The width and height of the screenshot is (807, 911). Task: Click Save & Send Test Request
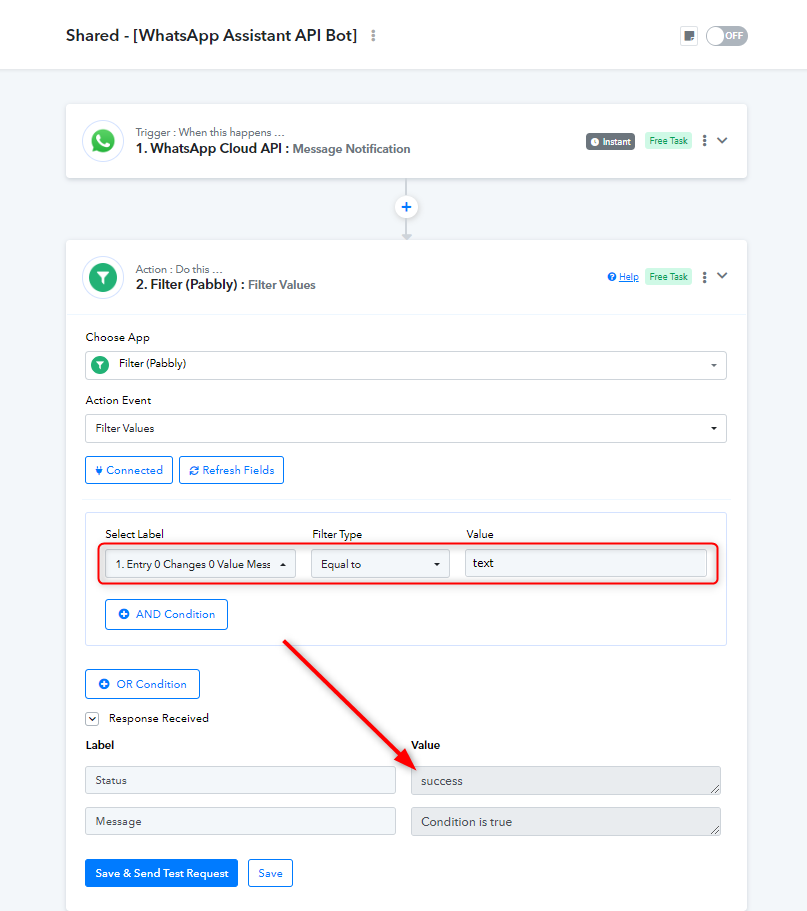[162, 873]
